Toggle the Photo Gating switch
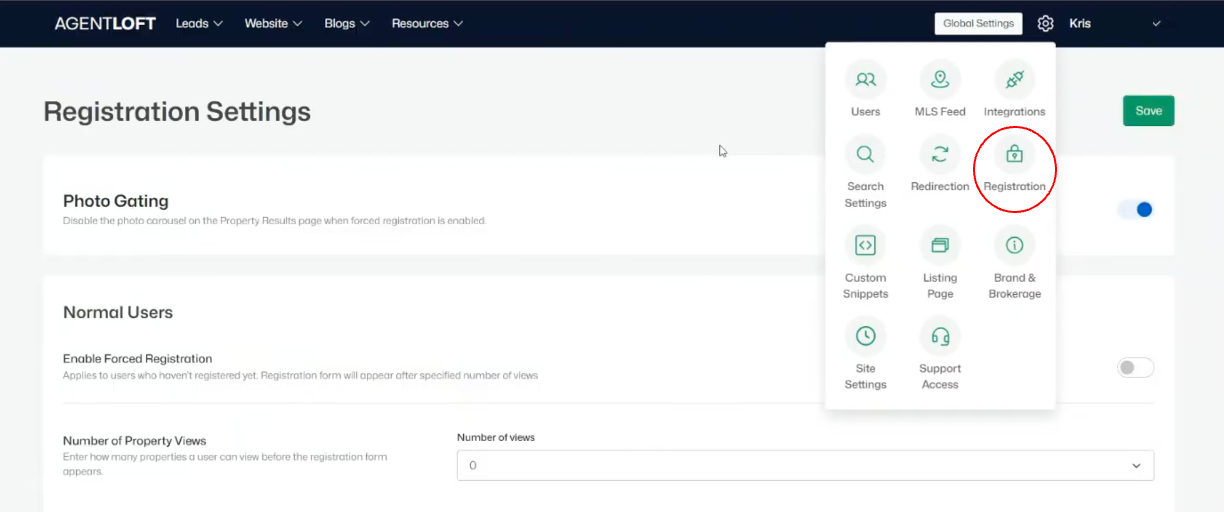 1136,209
